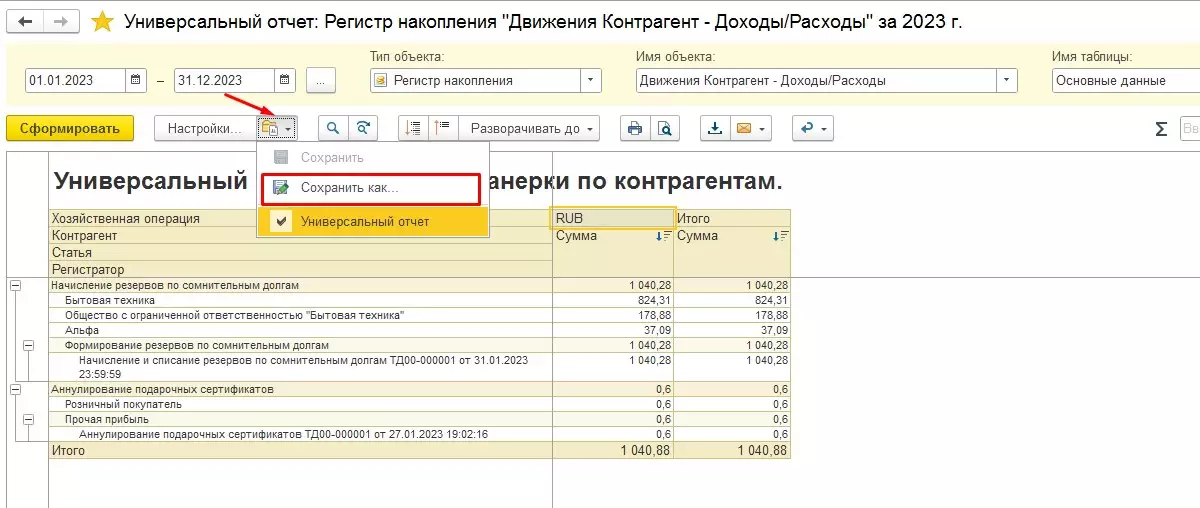This screenshot has width=1200, height=508.
Task: Expand the Имя объекта dropdown list
Action: (x=1006, y=81)
